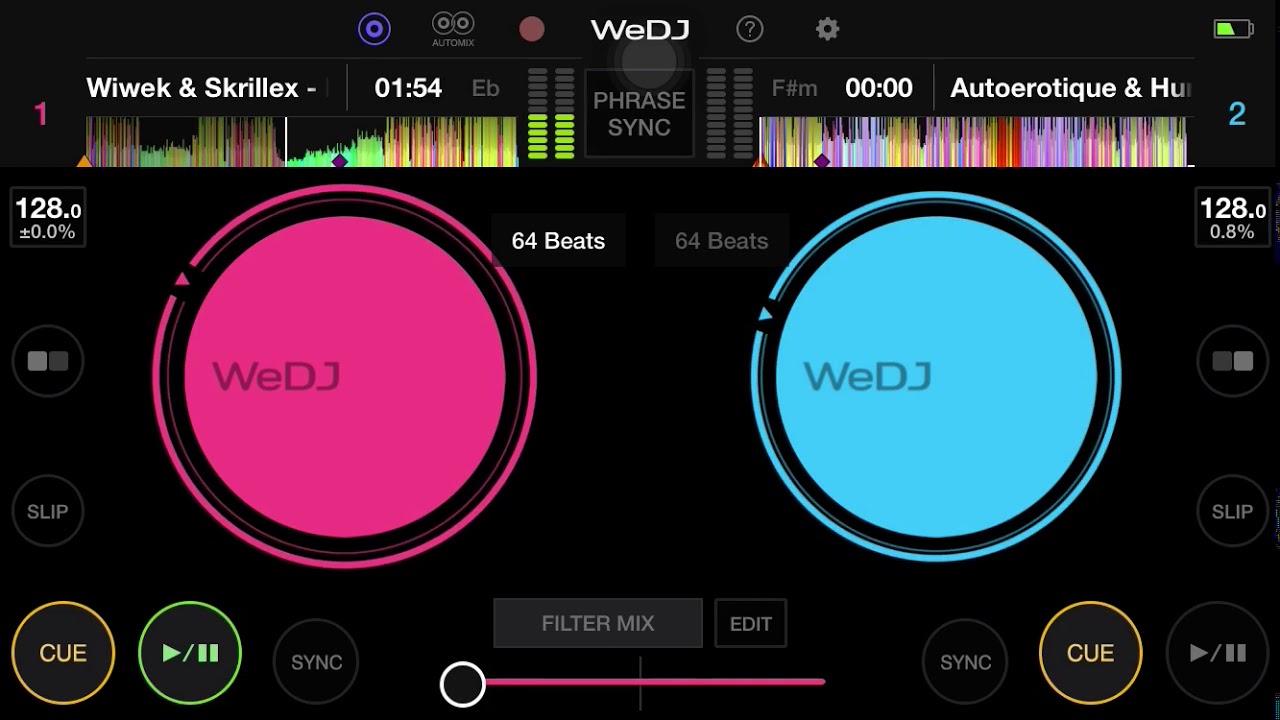The height and width of the screenshot is (720, 1280).
Task: Tap the WeDJ logo at top
Action: (640, 30)
